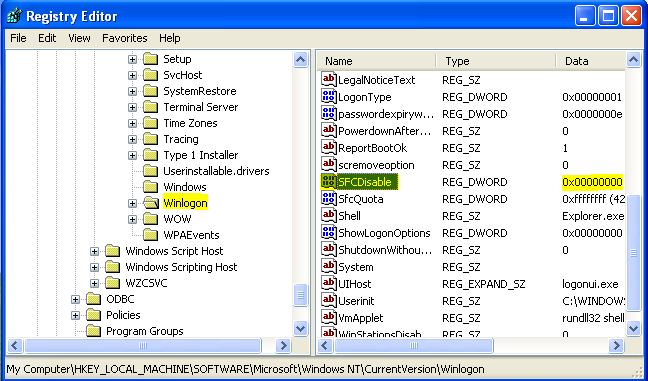
Task: Click the Explorer.exe data value
Action: click(593, 216)
